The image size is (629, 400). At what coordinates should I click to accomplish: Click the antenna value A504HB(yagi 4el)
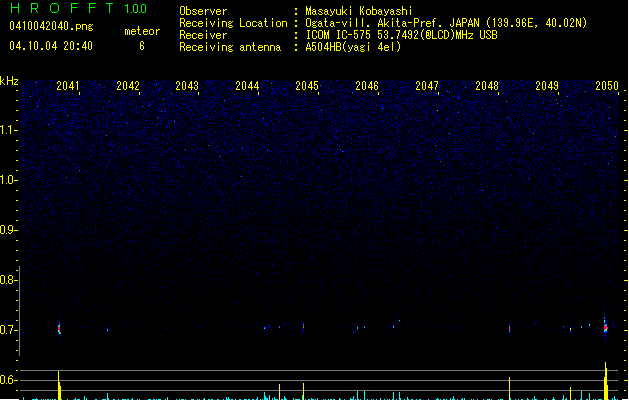pos(353,47)
